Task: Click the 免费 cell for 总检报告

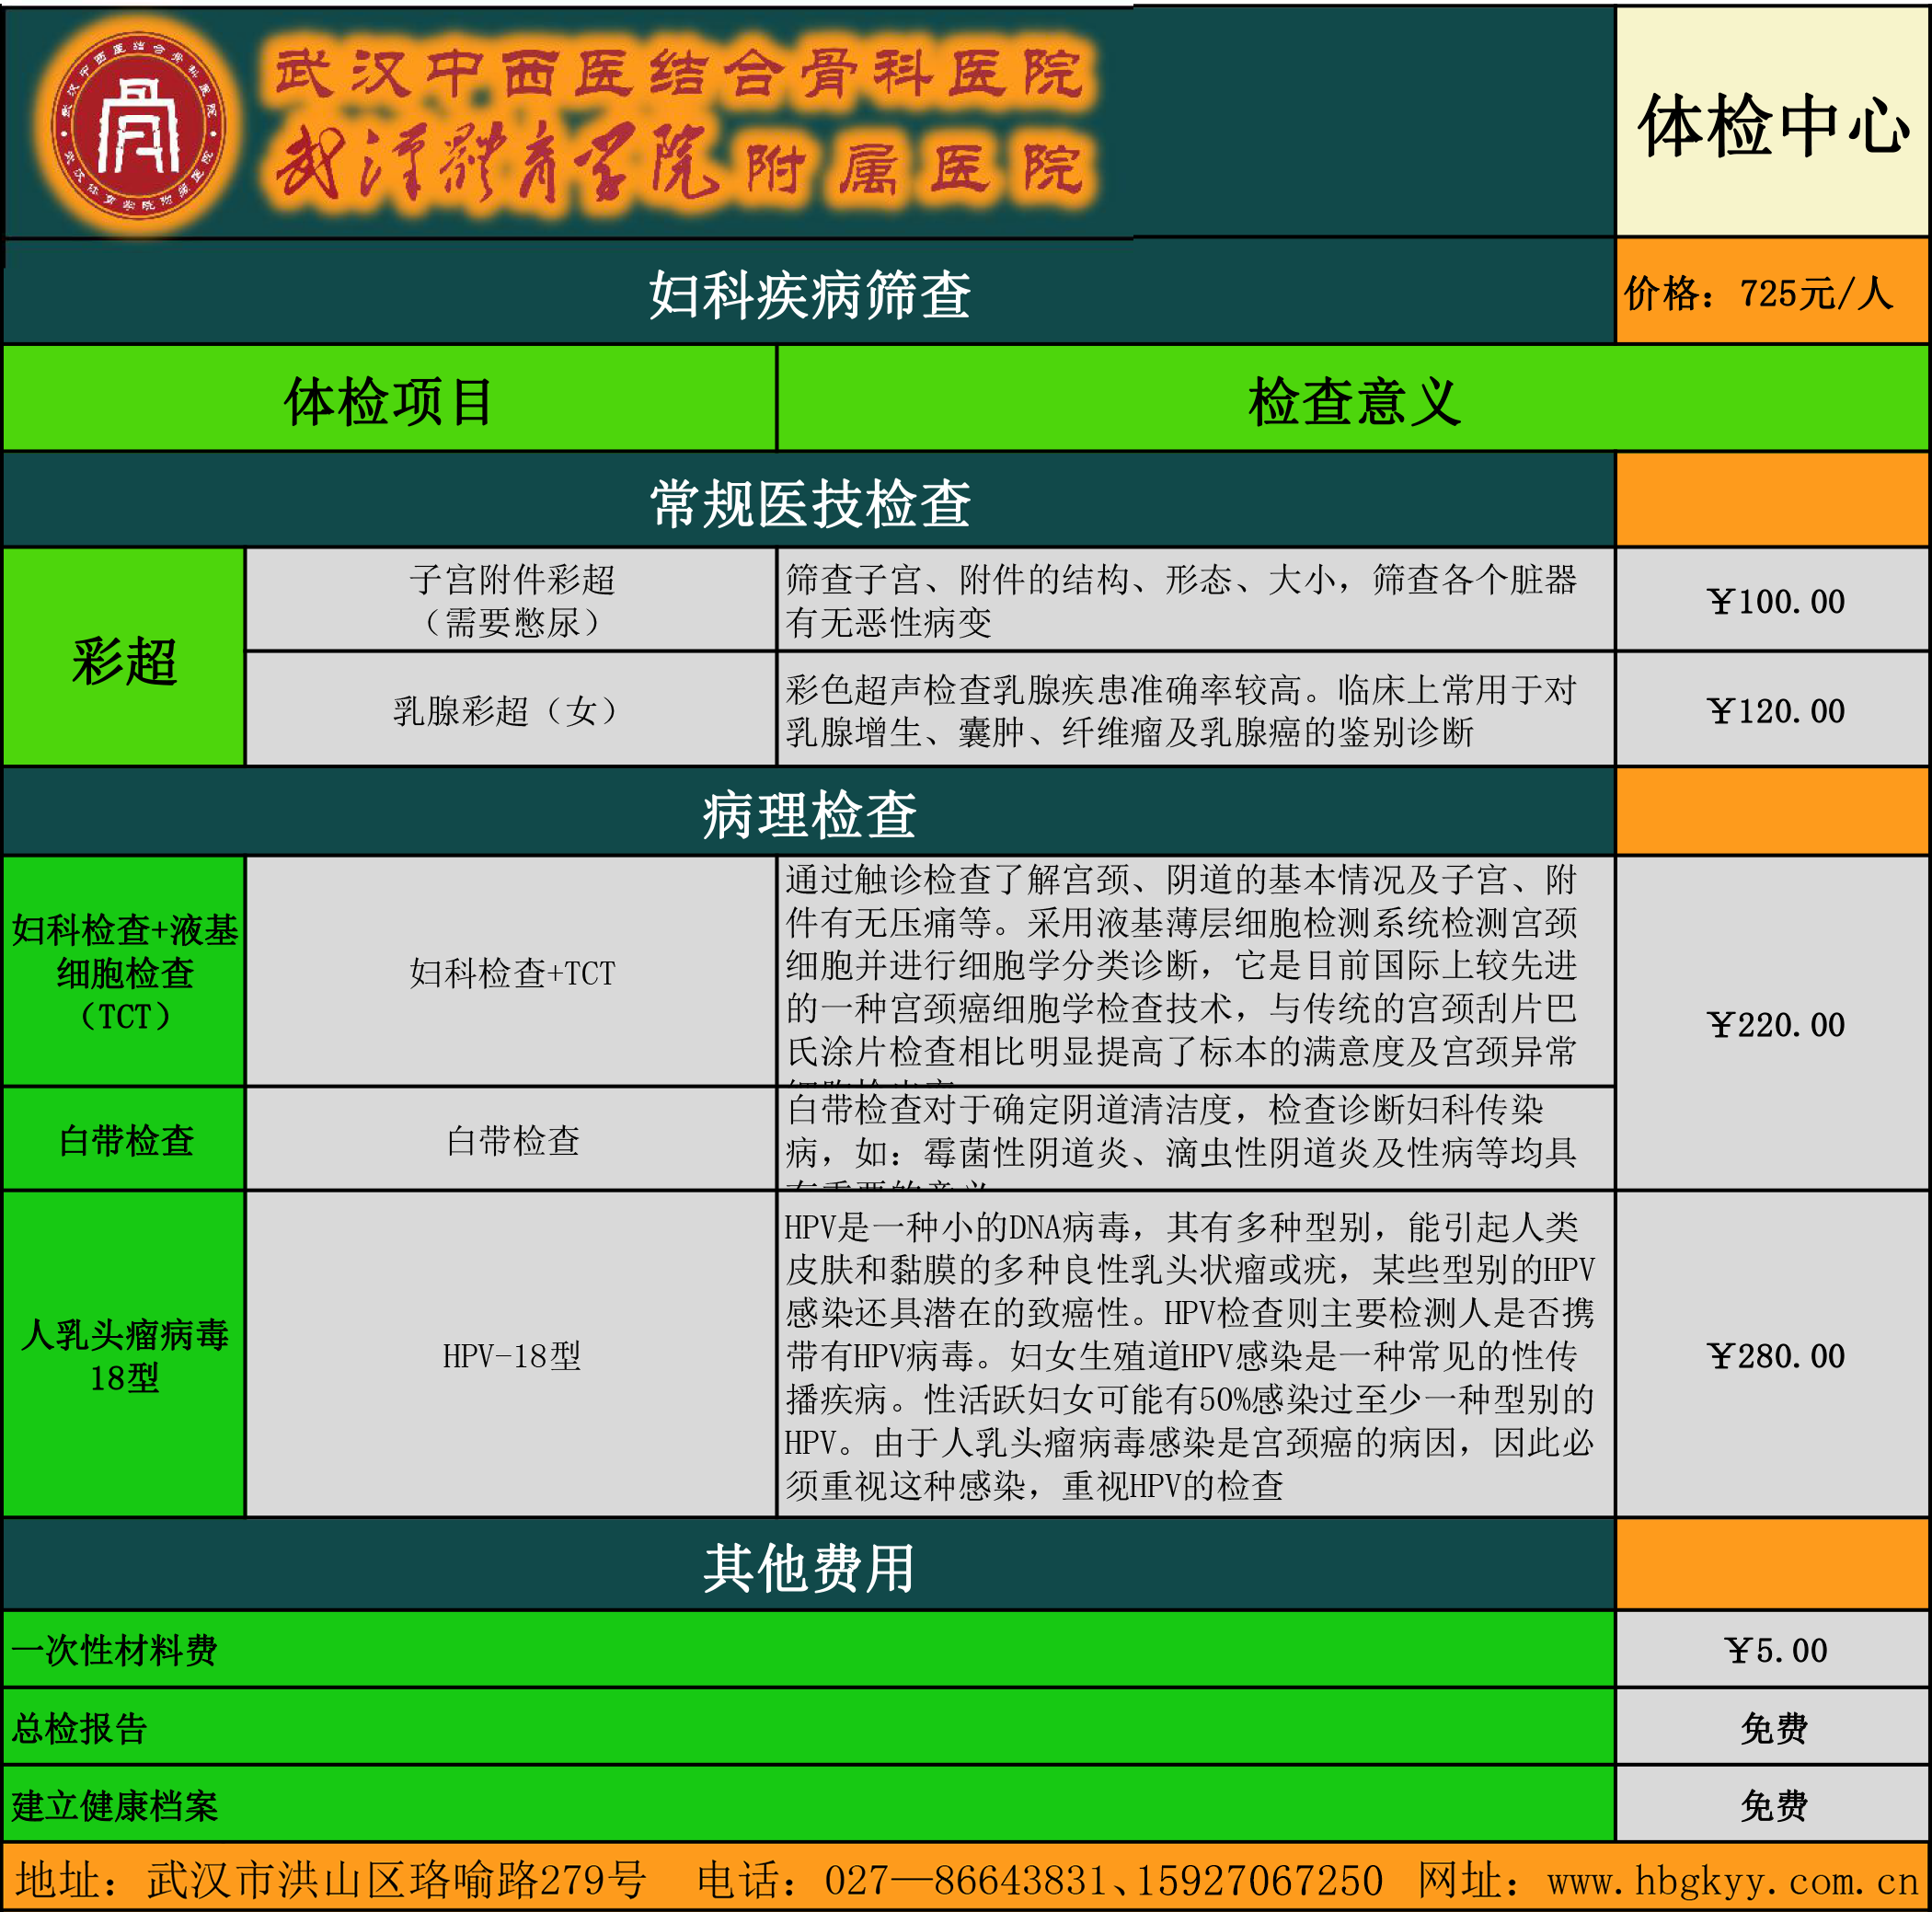Action: (1773, 1727)
